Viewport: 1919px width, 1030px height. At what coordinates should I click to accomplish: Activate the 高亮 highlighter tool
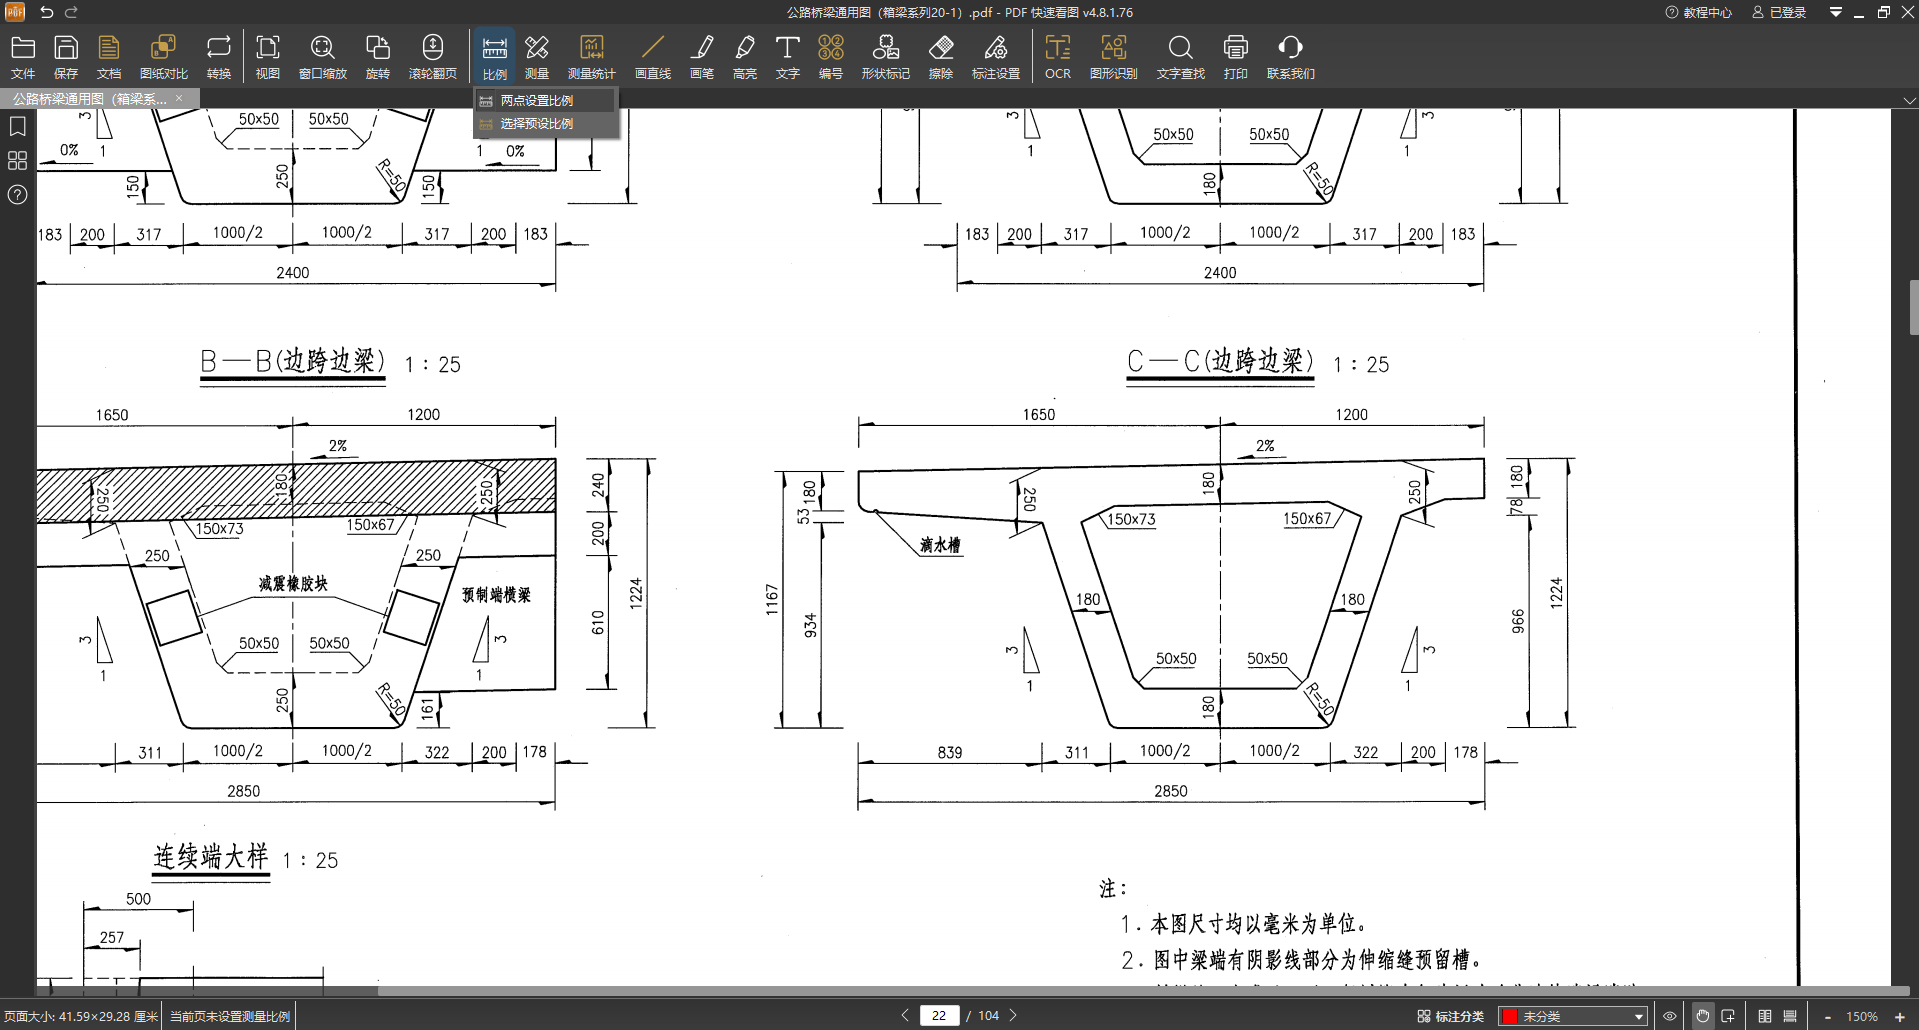click(x=744, y=56)
